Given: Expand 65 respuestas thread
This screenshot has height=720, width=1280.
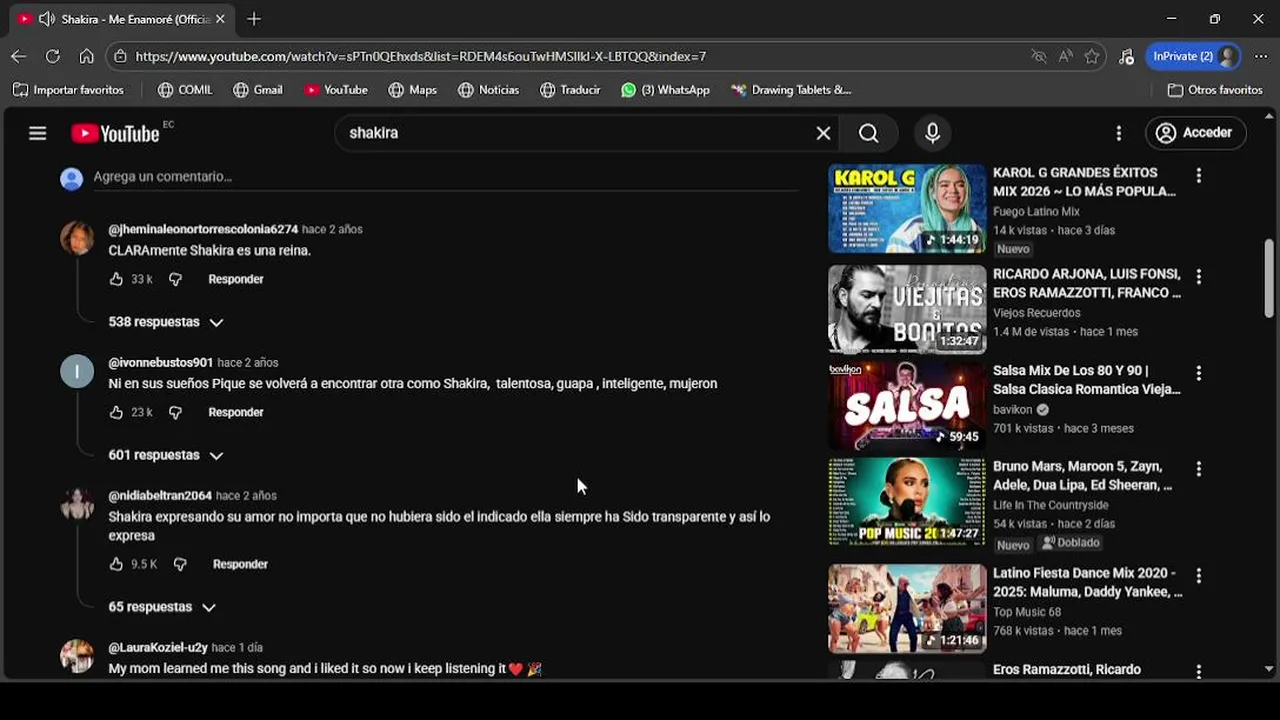Looking at the screenshot, I should tap(161, 607).
